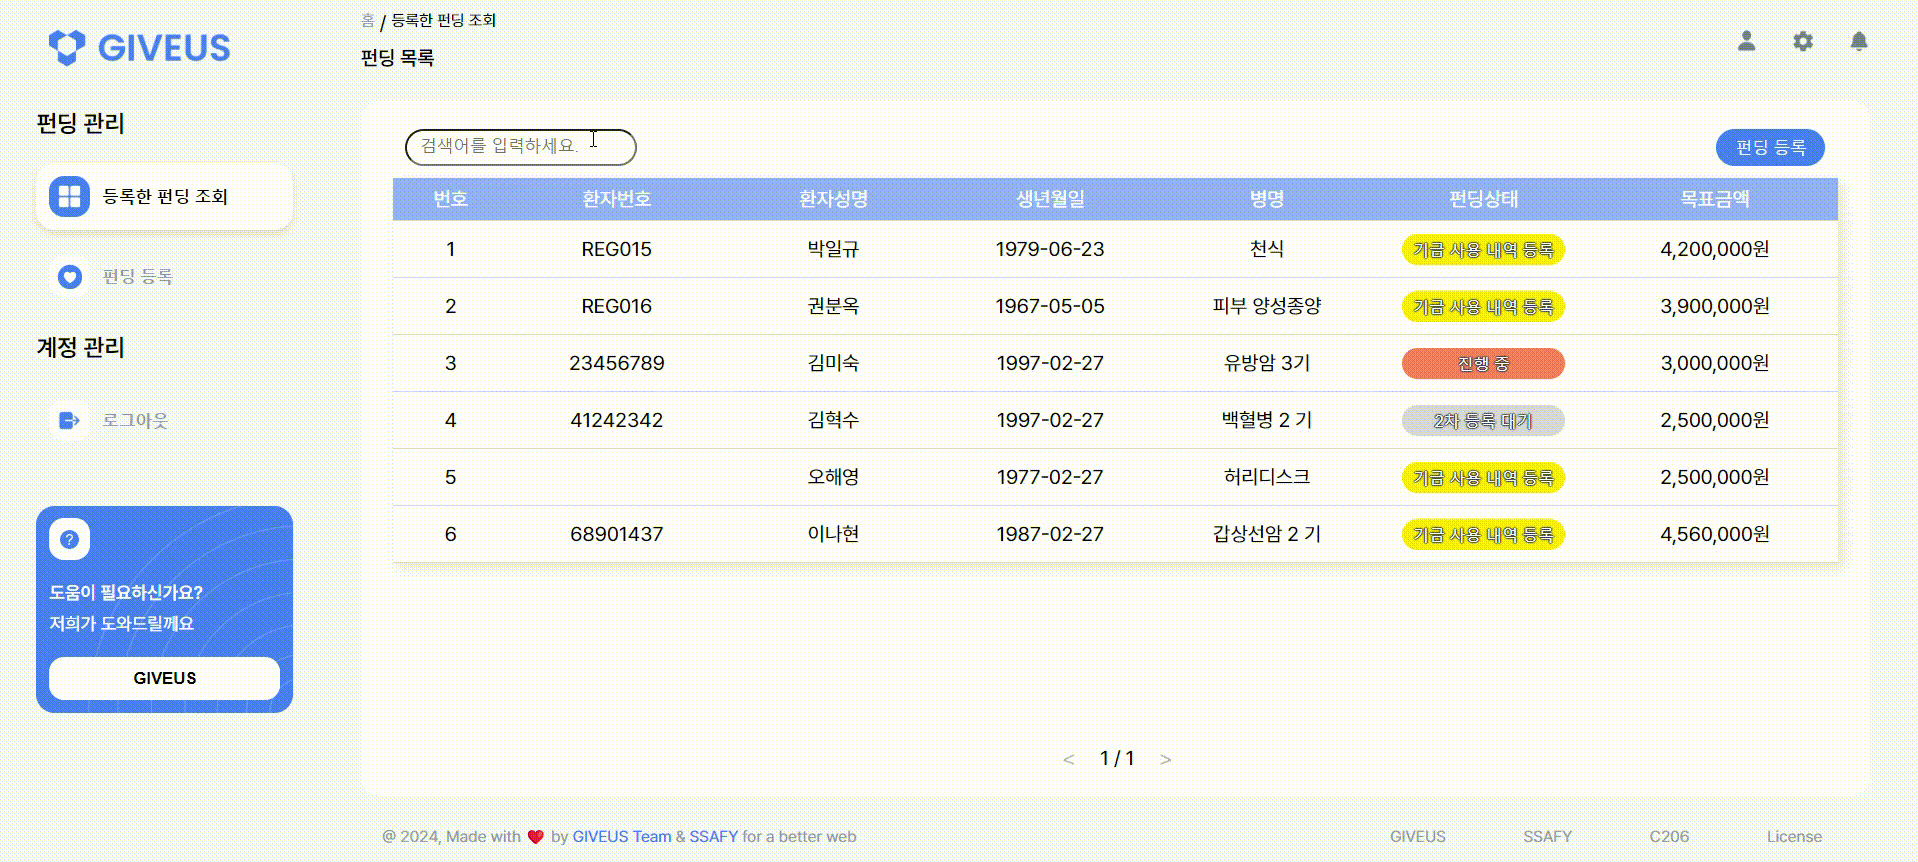Image resolution: width=1918 pixels, height=862 pixels.
Task: Click the 환자번호 column header
Action: pos(616,199)
